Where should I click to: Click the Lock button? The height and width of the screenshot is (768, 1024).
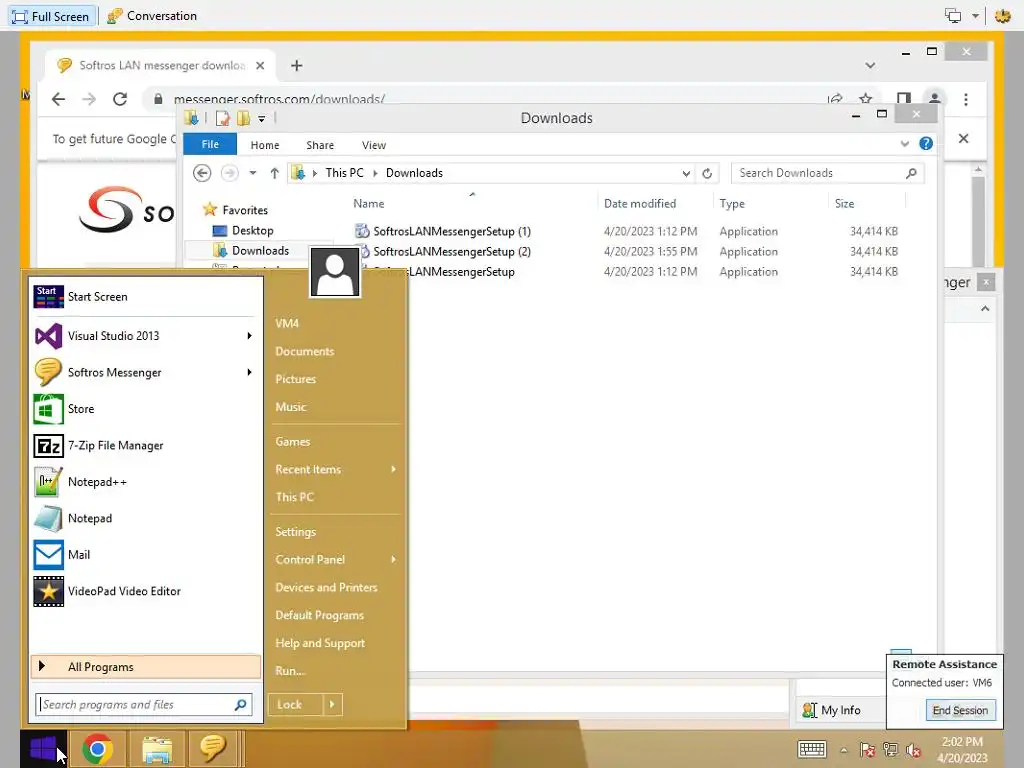coord(296,705)
